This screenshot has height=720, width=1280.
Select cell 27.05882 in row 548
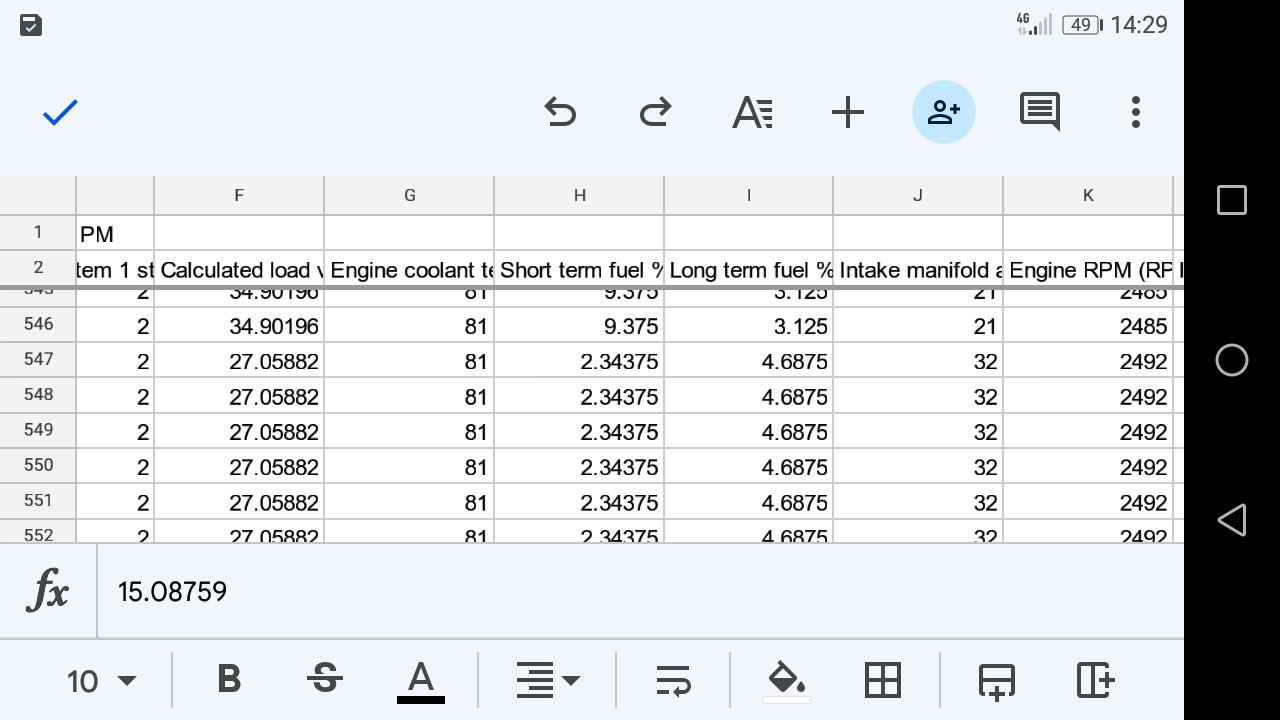[x=239, y=396]
